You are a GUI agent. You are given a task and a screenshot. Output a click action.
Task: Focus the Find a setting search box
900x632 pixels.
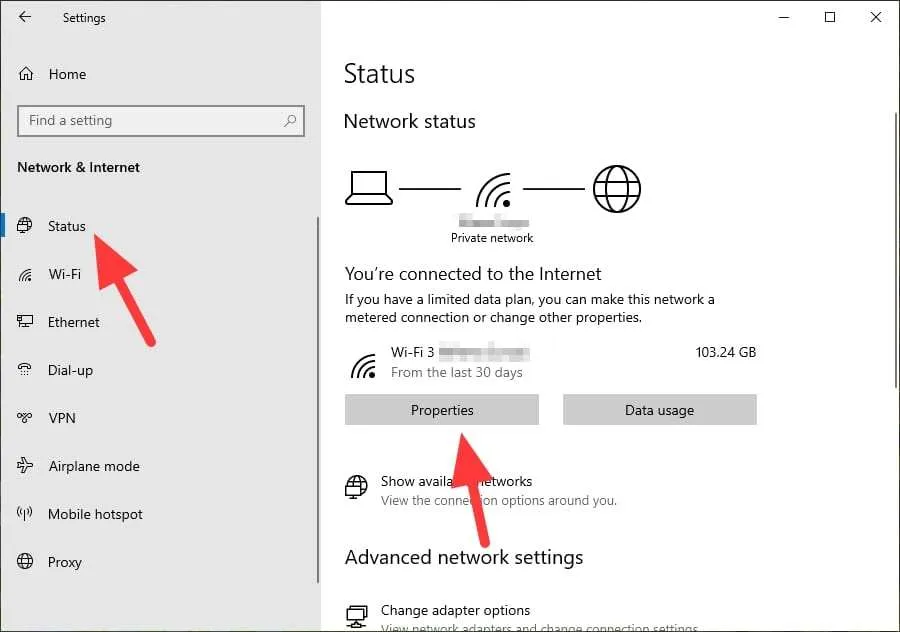pos(161,121)
